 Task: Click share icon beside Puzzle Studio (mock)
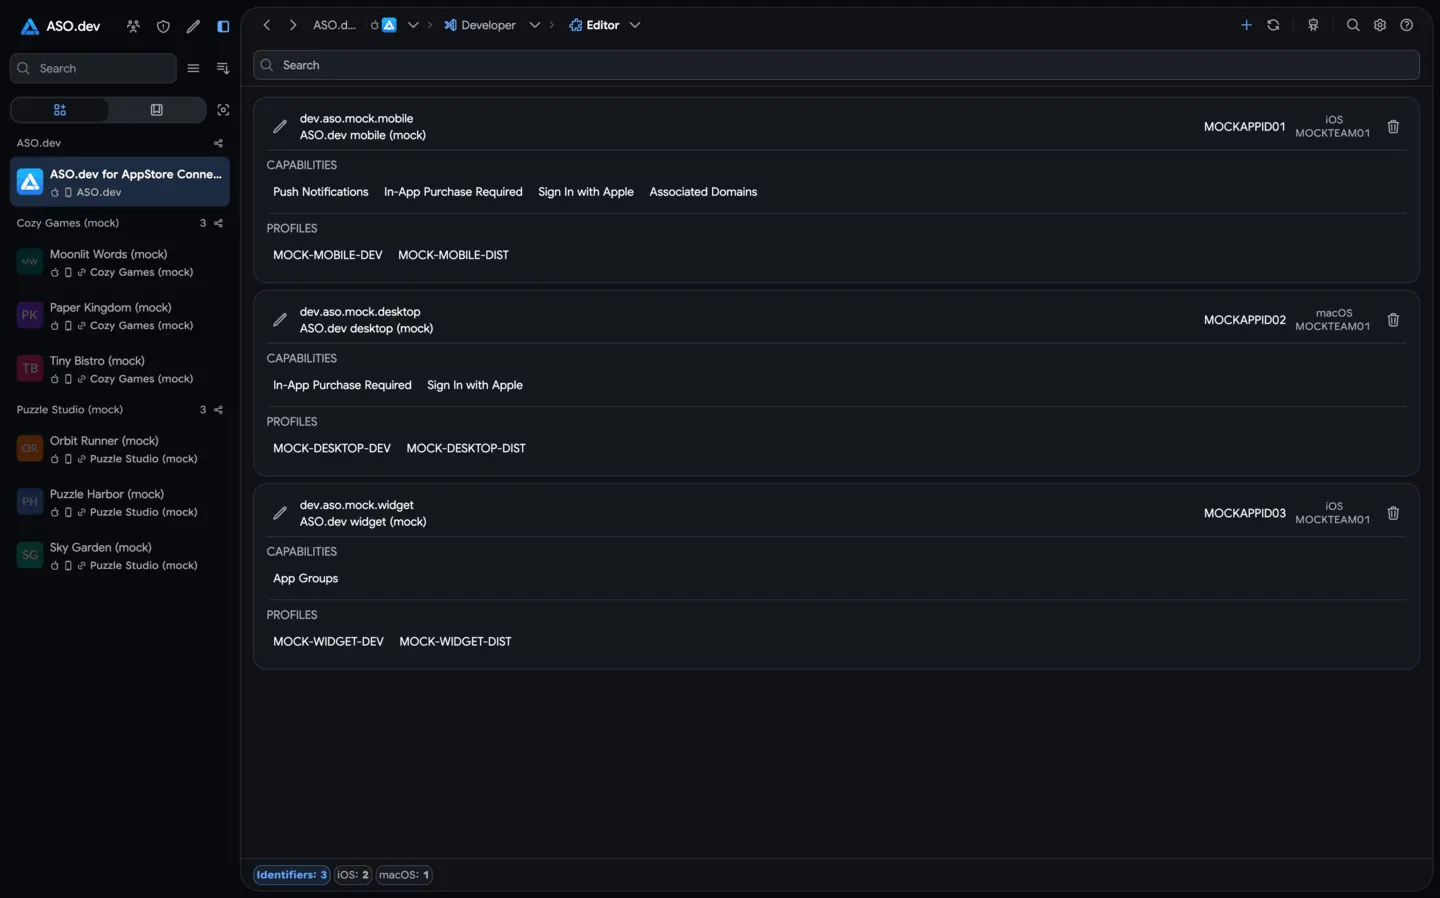[218, 410]
